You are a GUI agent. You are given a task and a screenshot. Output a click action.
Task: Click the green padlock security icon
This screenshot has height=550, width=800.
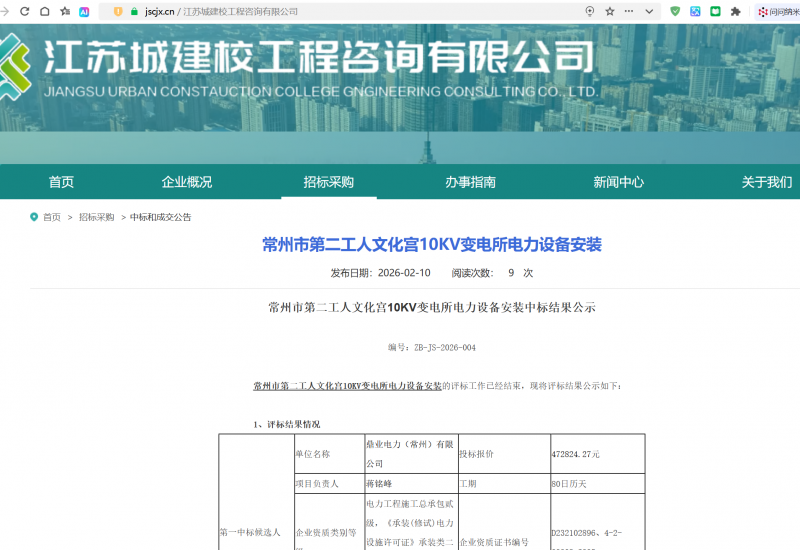coord(133,11)
